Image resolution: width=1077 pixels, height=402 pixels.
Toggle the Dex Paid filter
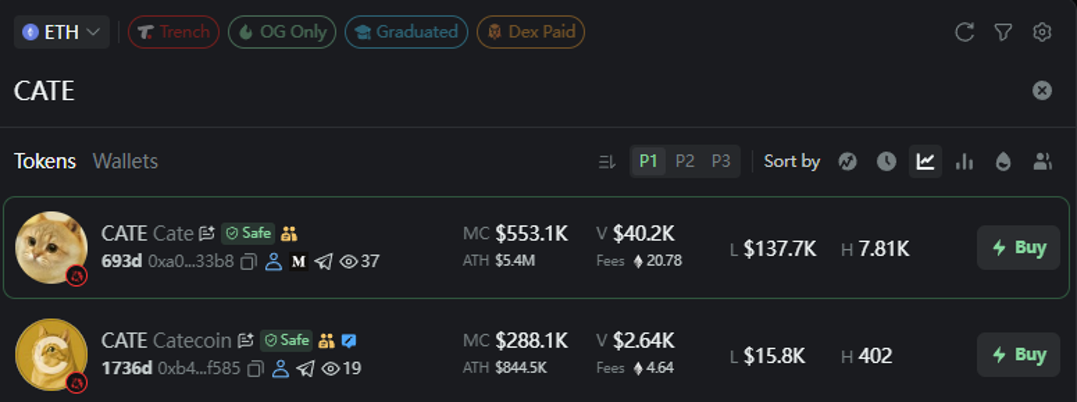(530, 32)
